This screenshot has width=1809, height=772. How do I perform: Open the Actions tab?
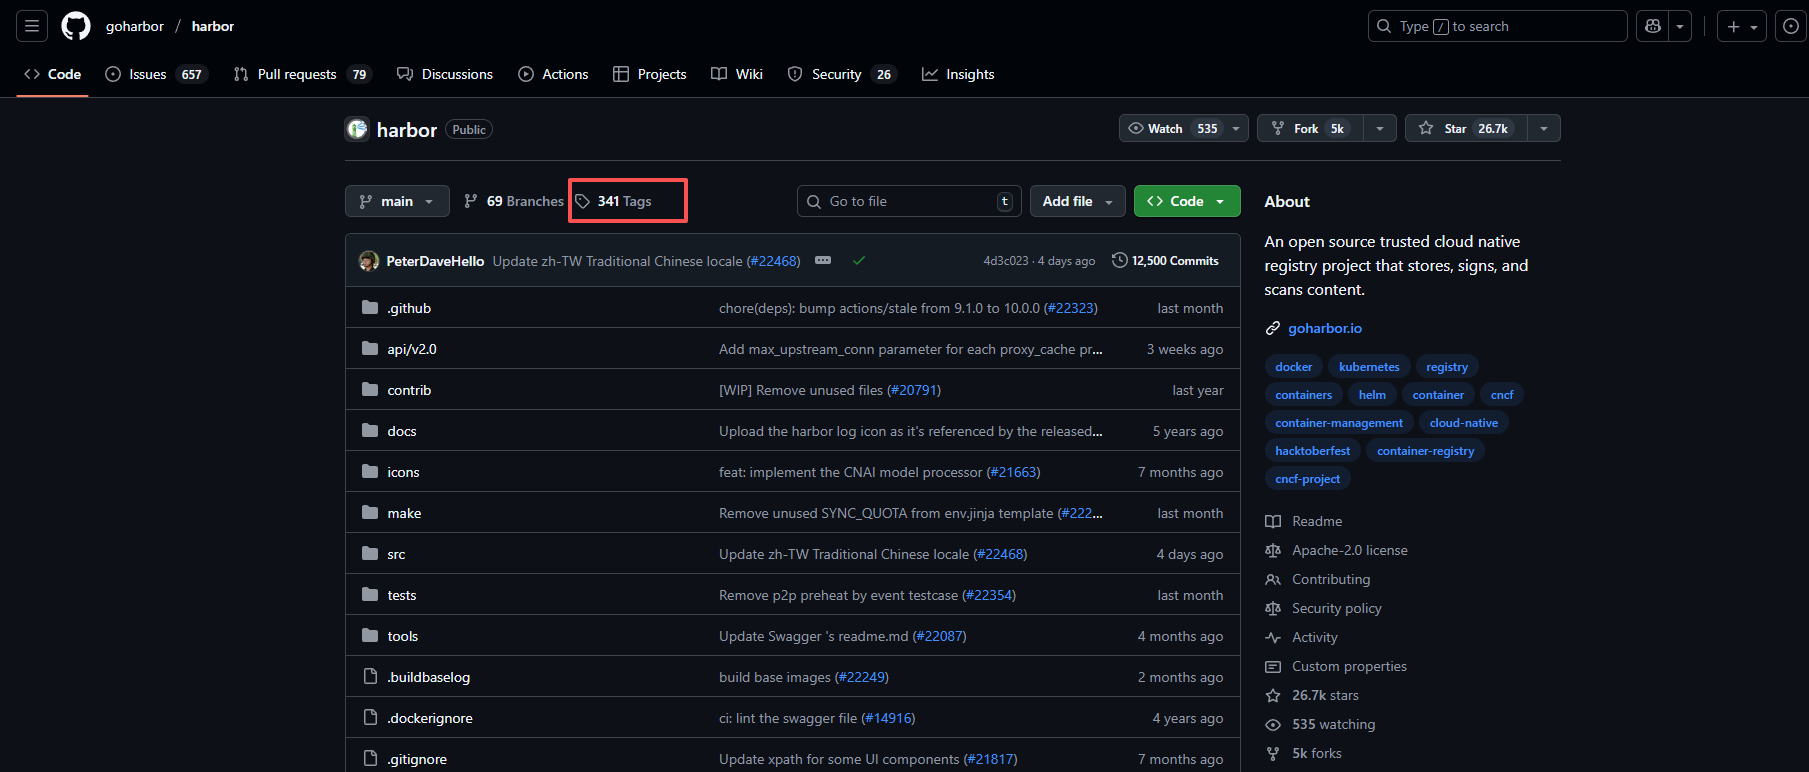pos(553,74)
